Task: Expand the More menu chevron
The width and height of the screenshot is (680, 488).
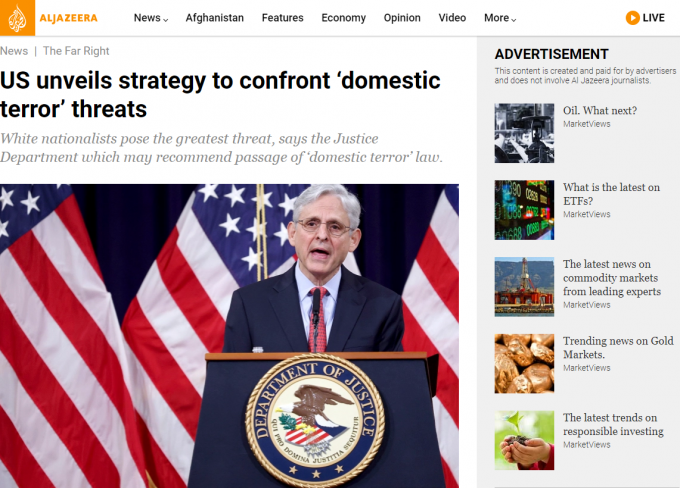Action: pos(514,20)
